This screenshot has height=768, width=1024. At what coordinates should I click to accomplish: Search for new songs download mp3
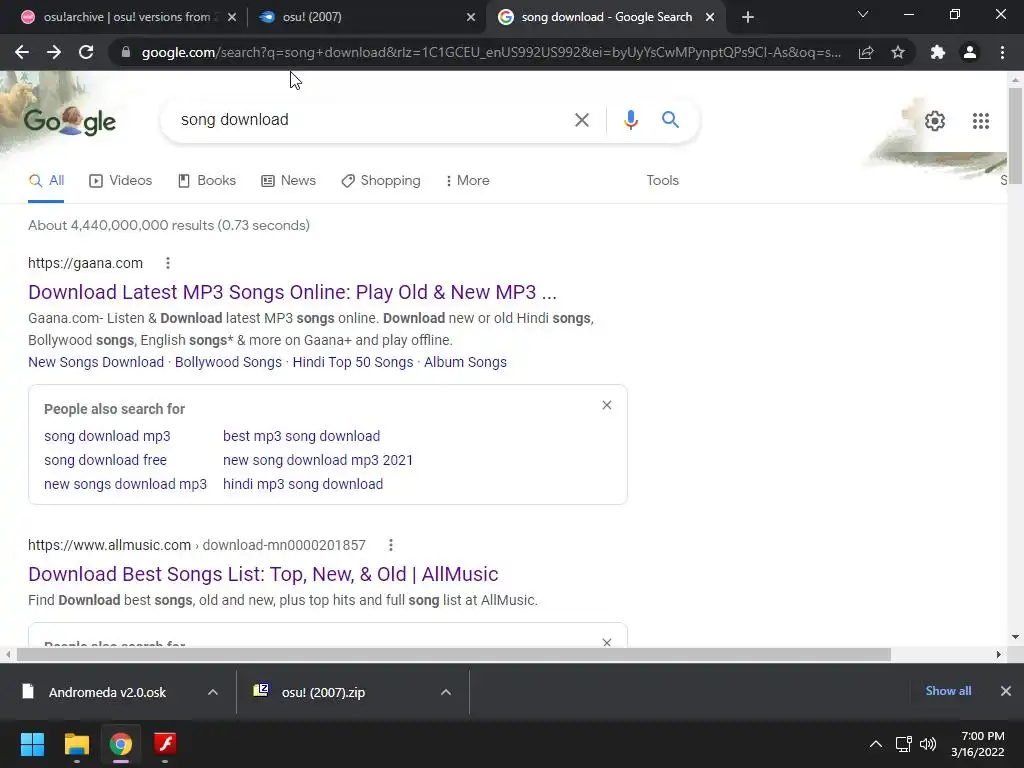coord(125,485)
